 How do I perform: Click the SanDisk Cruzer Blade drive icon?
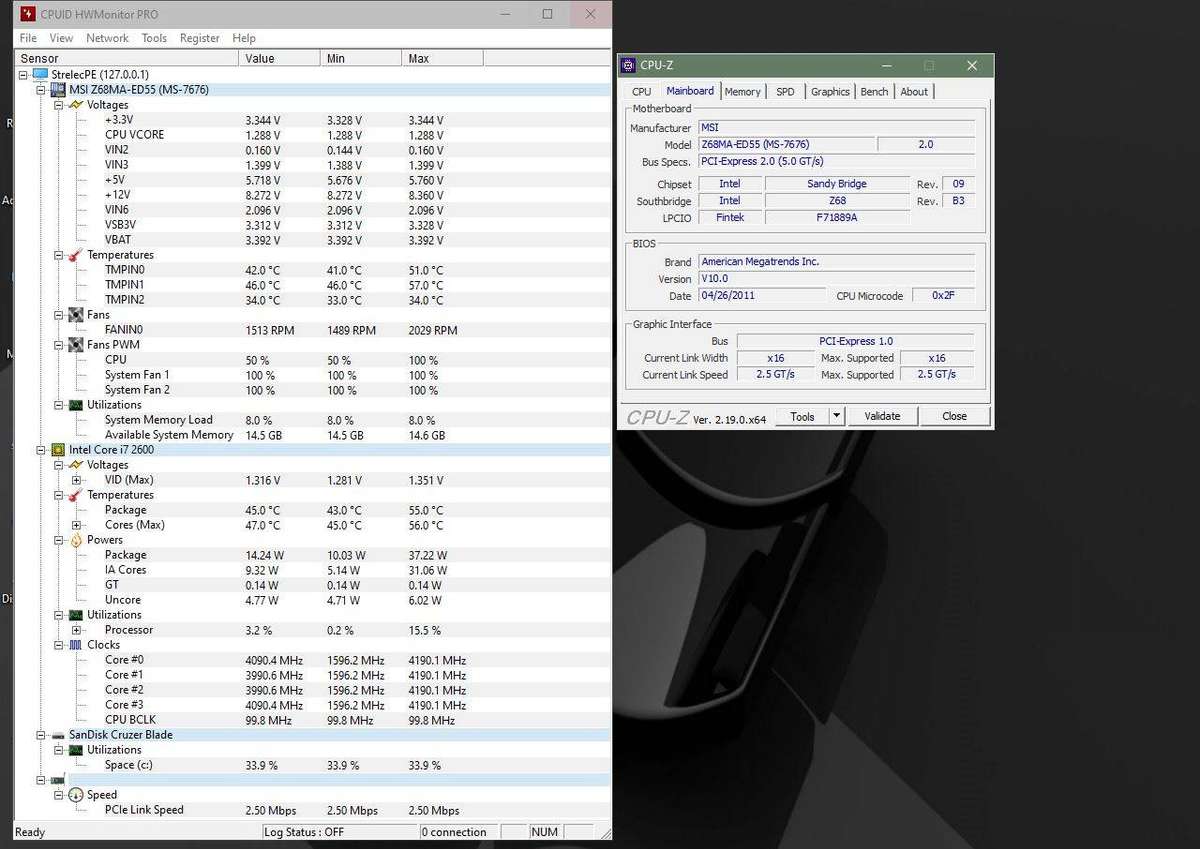tap(58, 735)
